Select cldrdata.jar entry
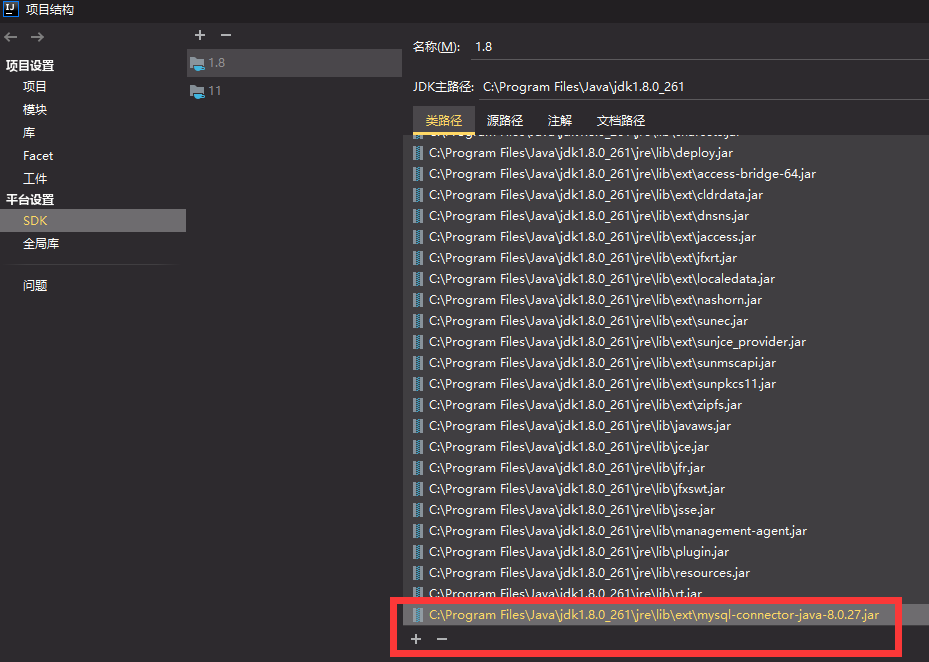 [x=666, y=195]
